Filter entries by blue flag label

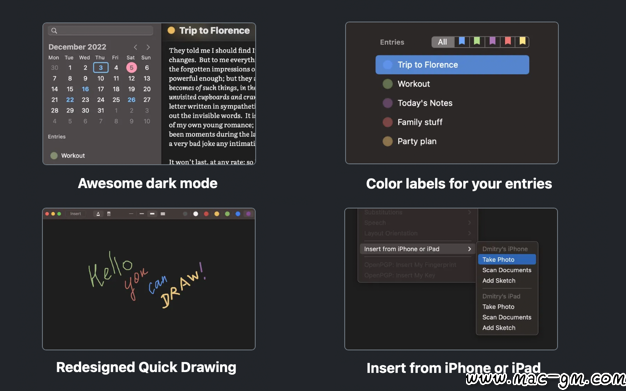click(x=462, y=41)
